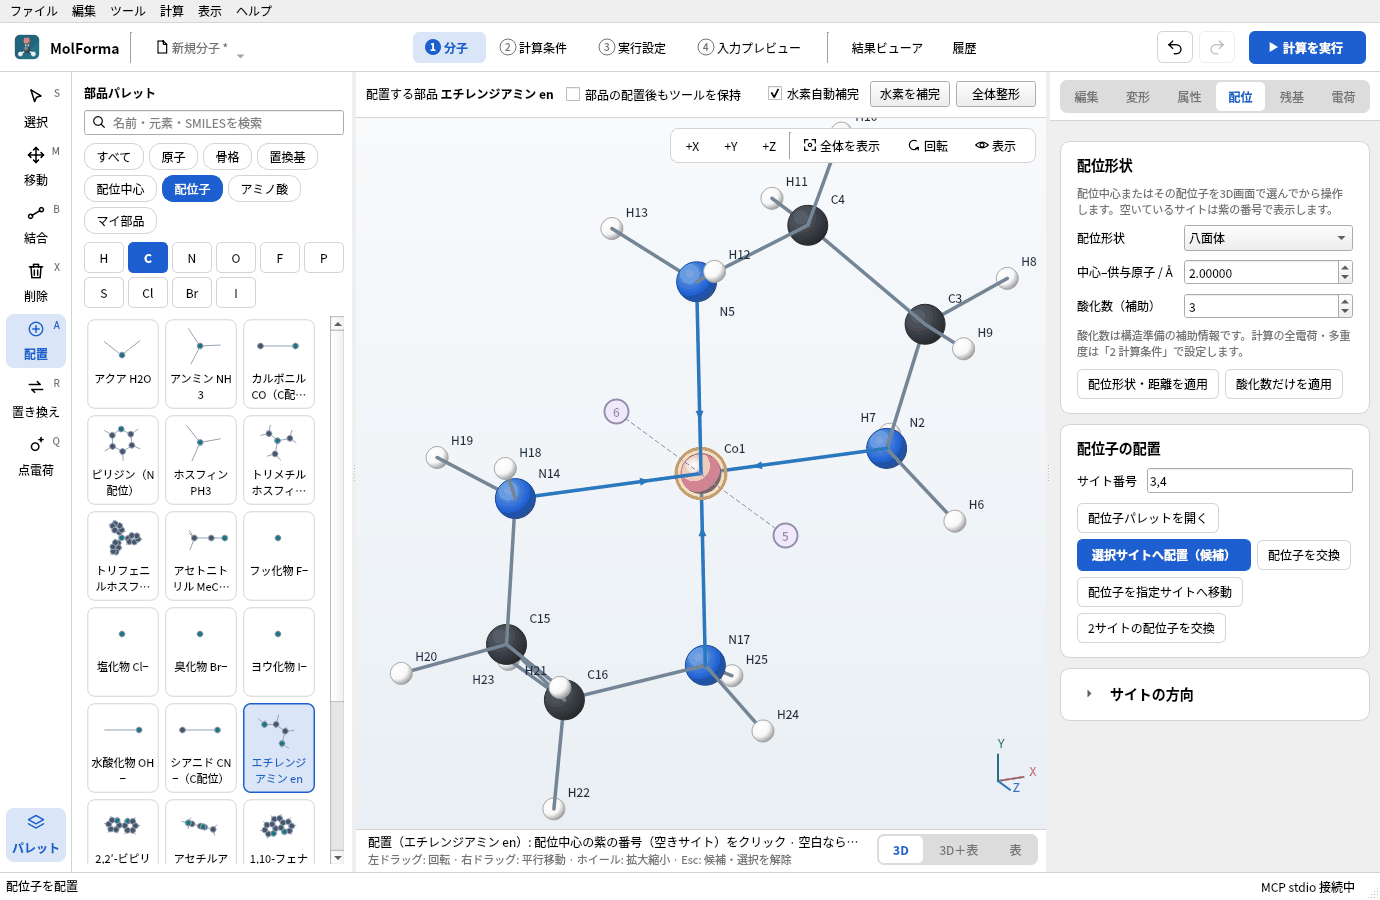Toggle the パレット panel button

click(36, 834)
